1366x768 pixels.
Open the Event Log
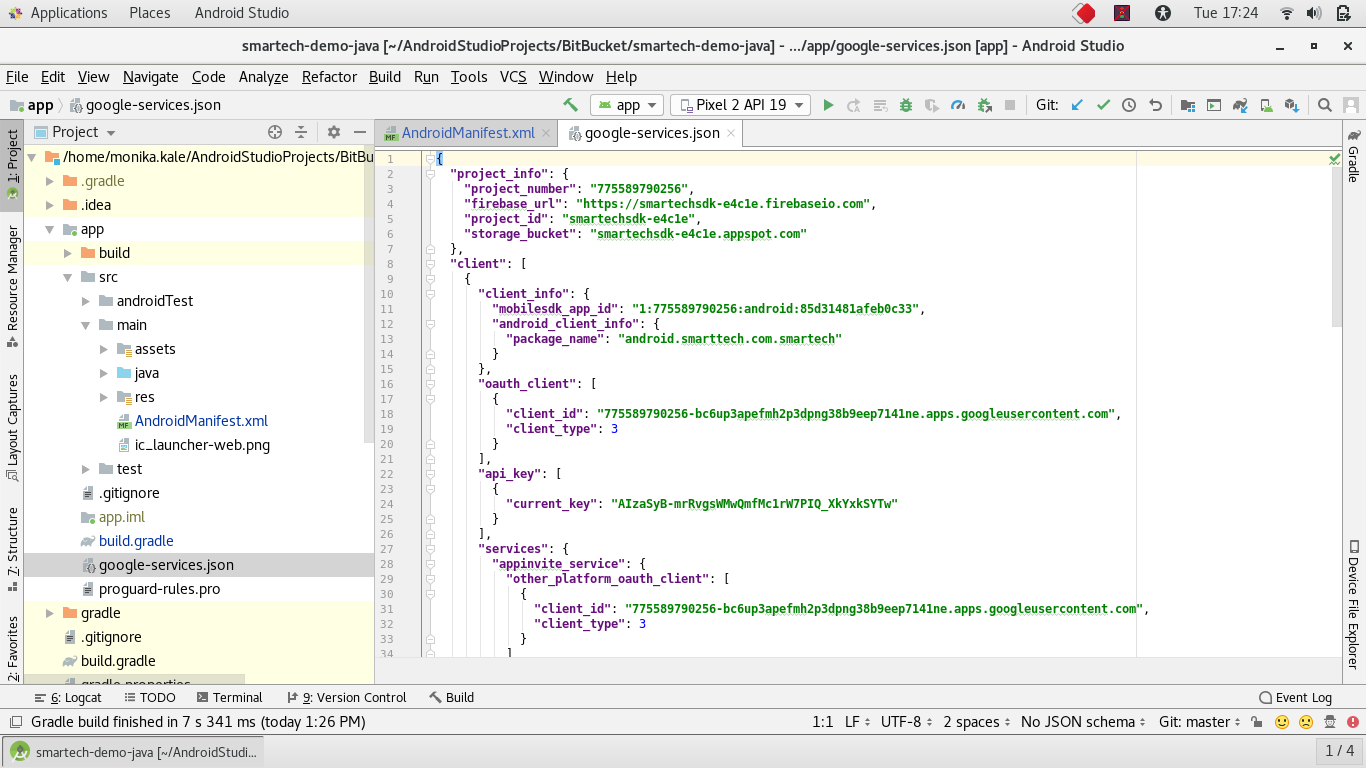(x=1296, y=697)
